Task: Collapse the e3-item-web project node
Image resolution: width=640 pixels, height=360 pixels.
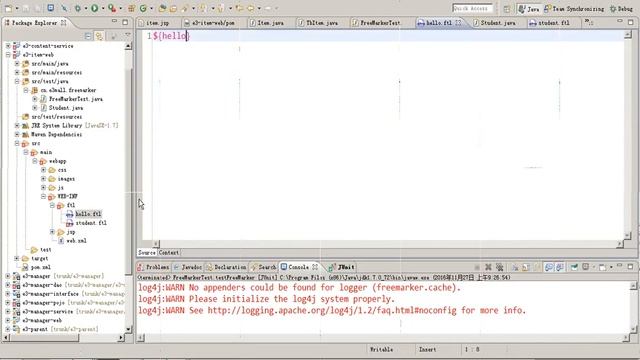Action: click(8, 55)
